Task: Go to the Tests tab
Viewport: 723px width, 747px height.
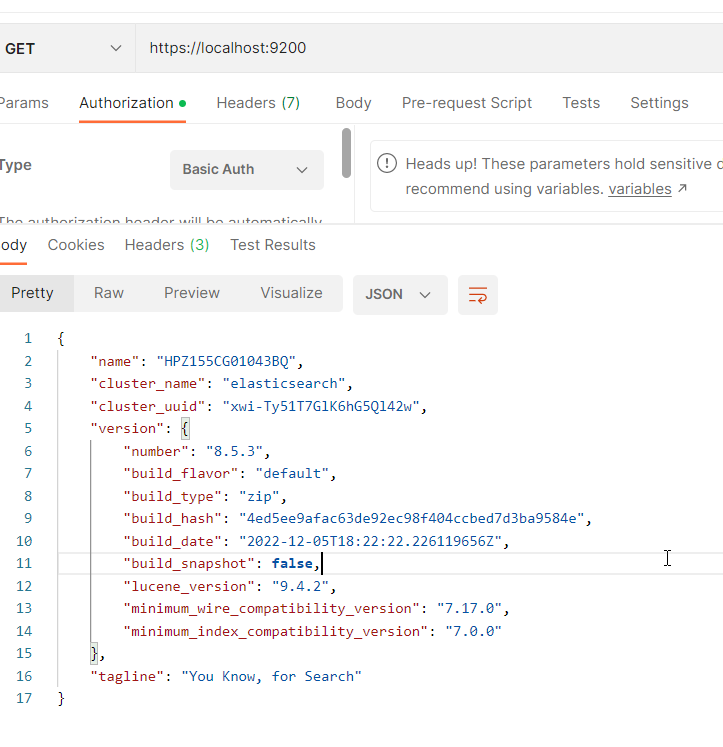Action: [581, 103]
